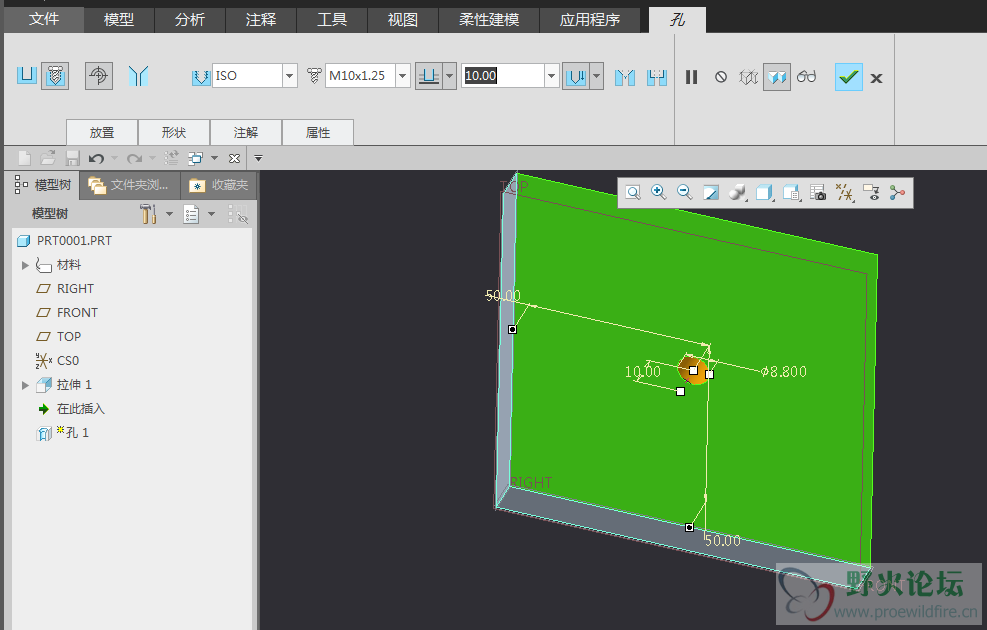Open the ISO thread standard dropdown
Viewport: 987px width, 630px height.
pyautogui.click(x=290, y=76)
